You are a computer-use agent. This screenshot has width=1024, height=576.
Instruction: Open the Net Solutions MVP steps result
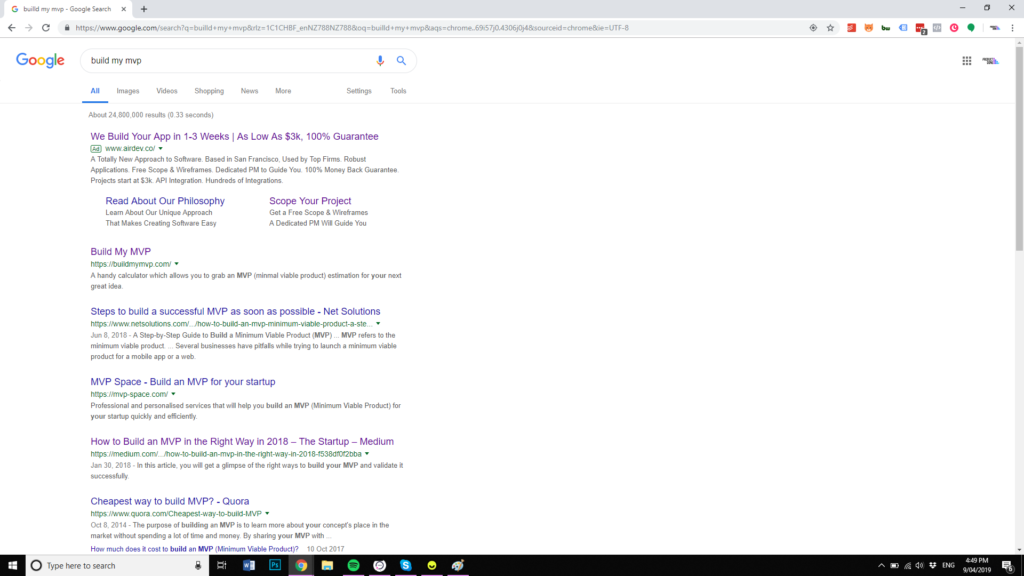[235, 312]
